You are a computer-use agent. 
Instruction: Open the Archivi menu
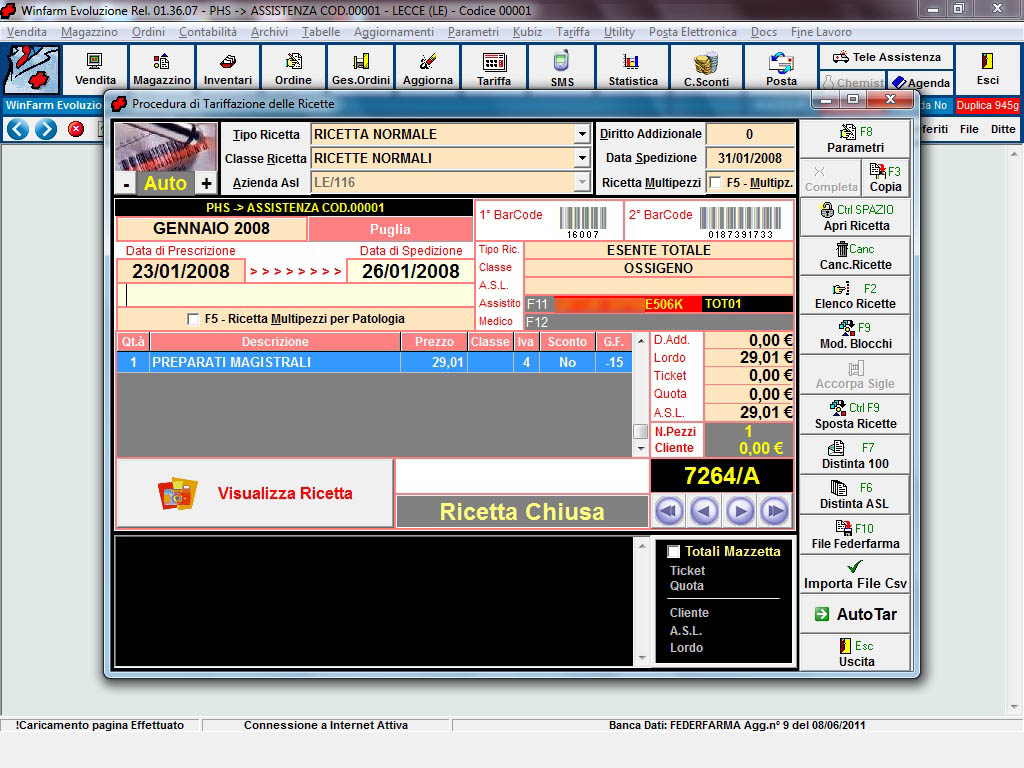(x=269, y=32)
